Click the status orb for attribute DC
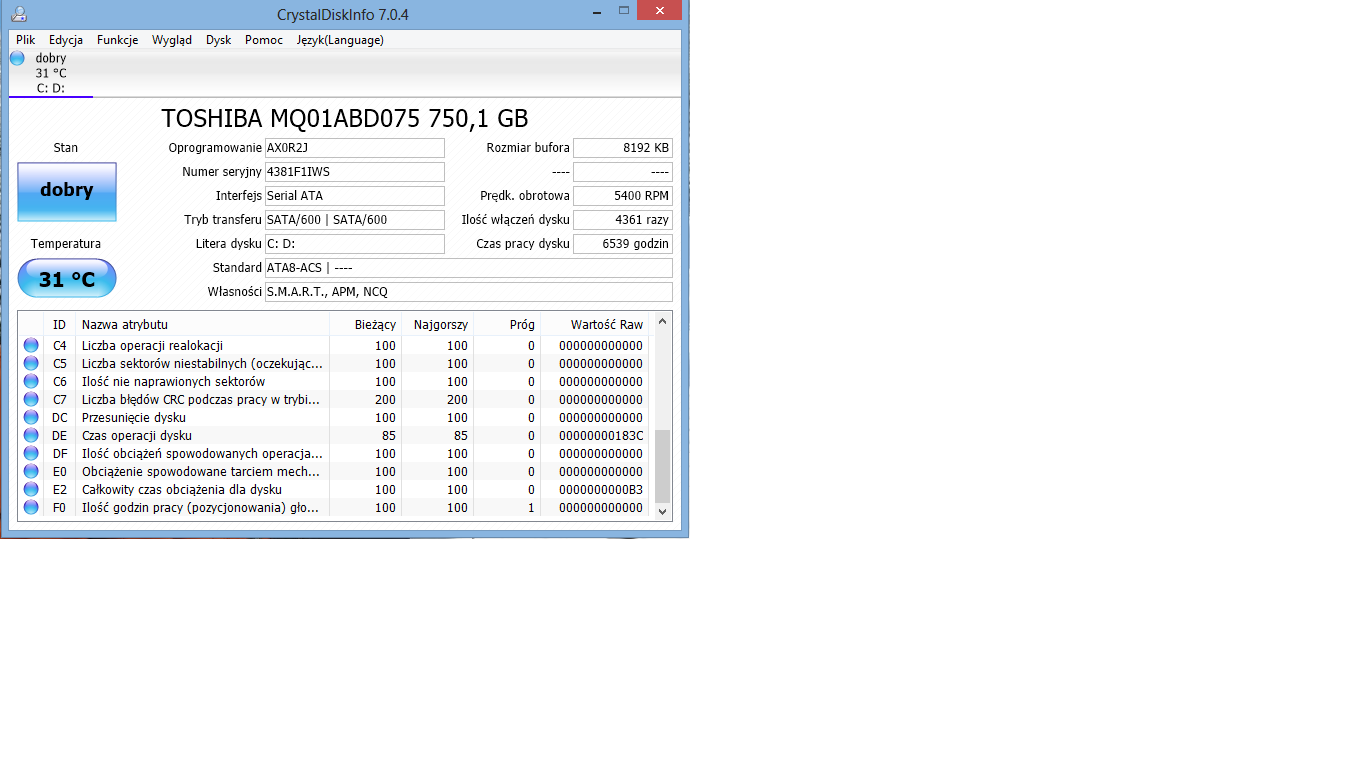The width and height of the screenshot is (1366, 768). [x=31, y=417]
